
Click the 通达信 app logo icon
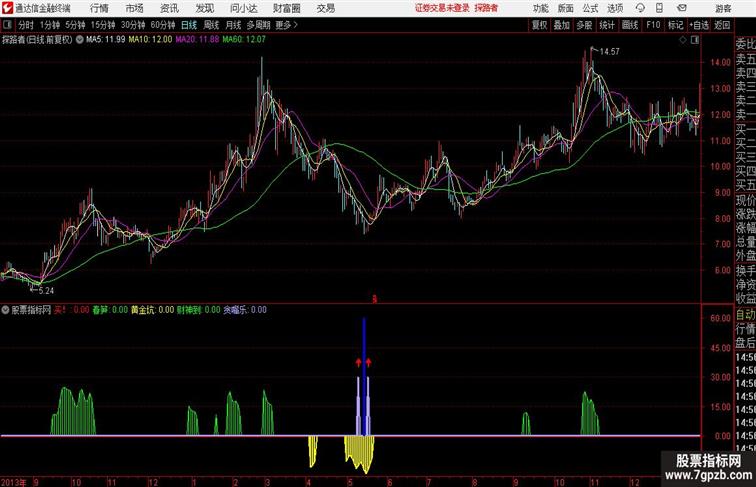[8, 8]
